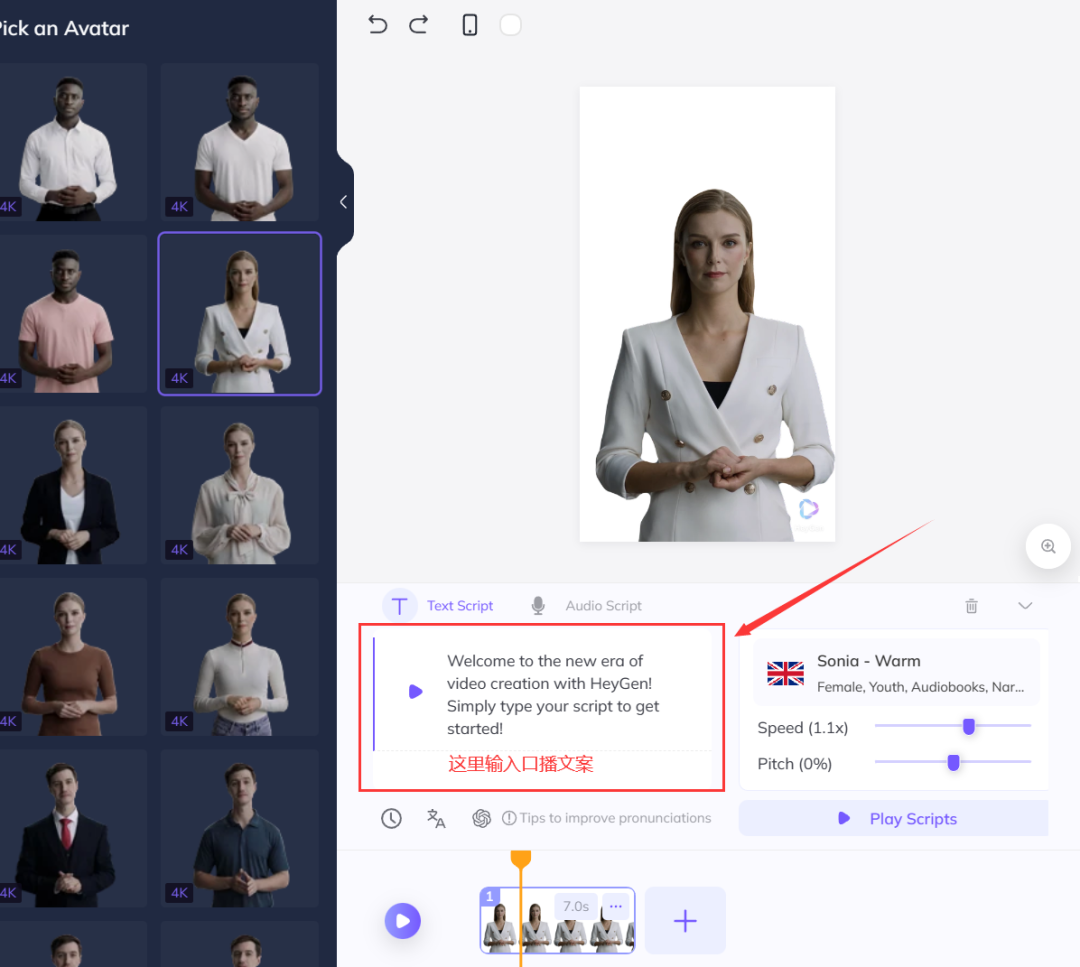The width and height of the screenshot is (1080, 967).
Task: Switch to Text Script tab
Action: pos(460,606)
